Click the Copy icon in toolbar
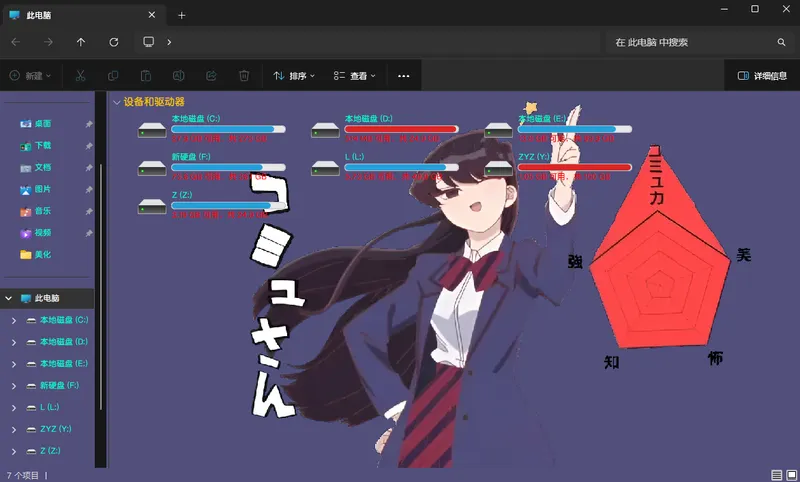Image resolution: width=800 pixels, height=482 pixels. [113, 75]
